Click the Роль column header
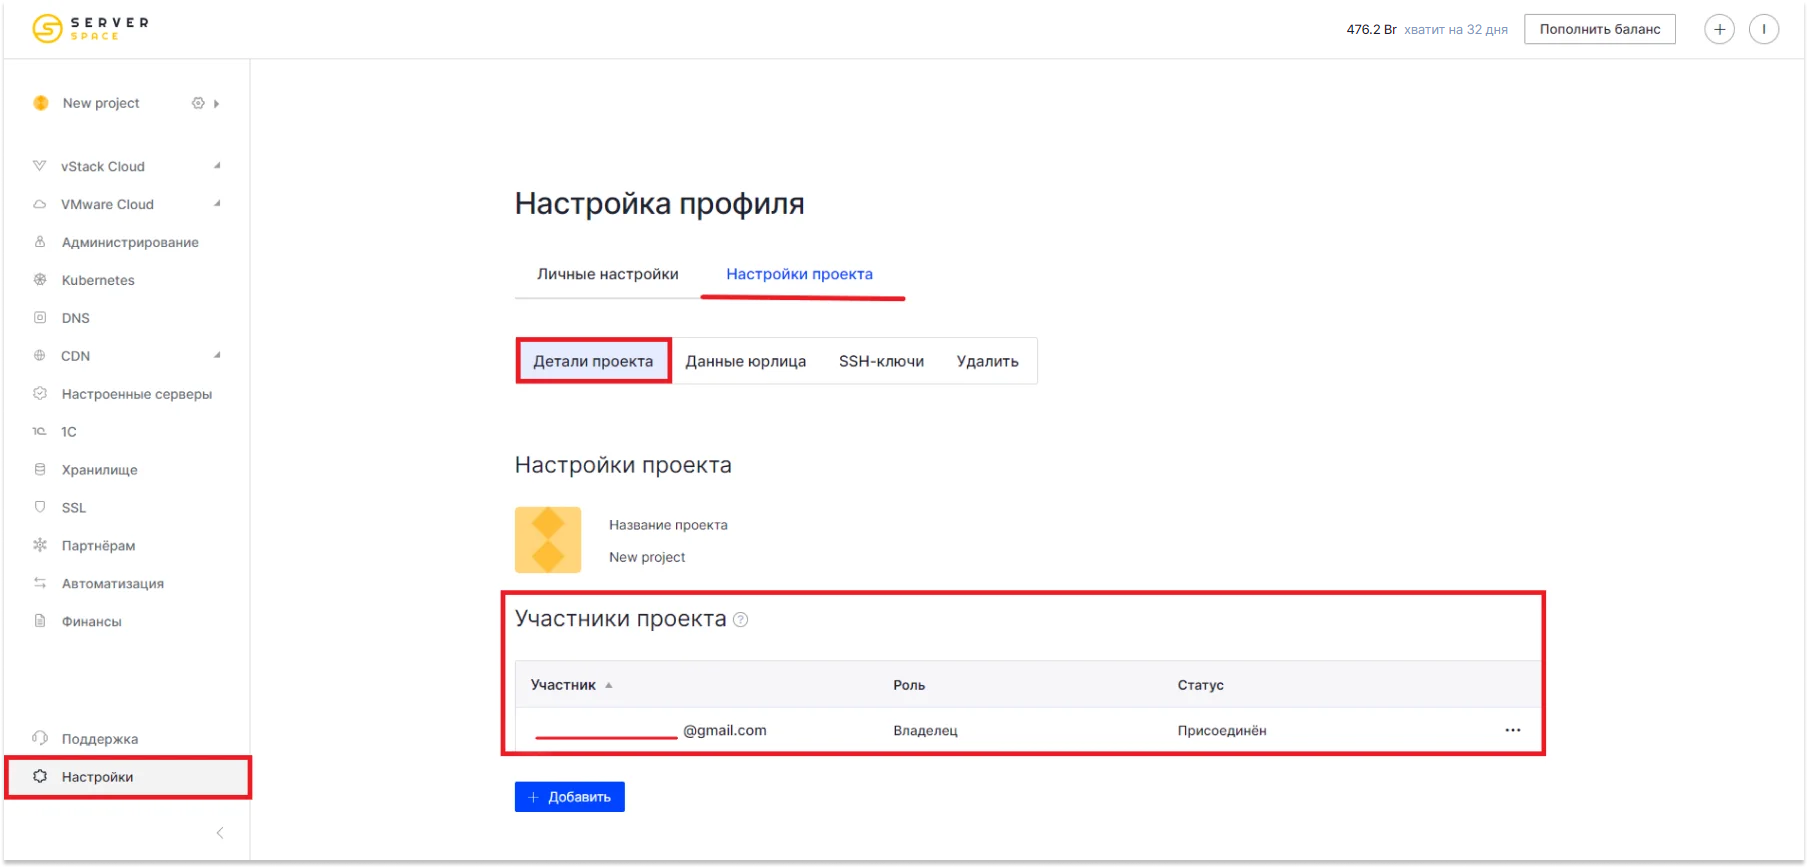The image size is (1808, 868). (x=909, y=685)
